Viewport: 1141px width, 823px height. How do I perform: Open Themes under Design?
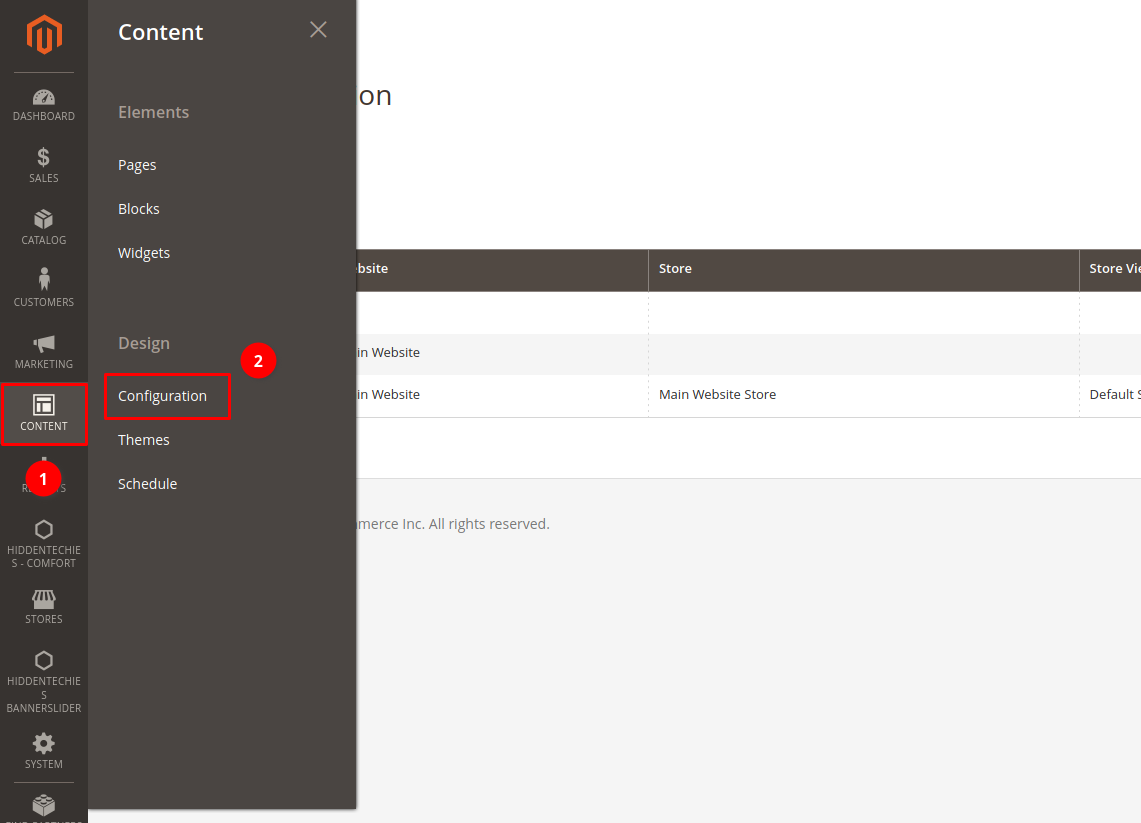tap(143, 440)
